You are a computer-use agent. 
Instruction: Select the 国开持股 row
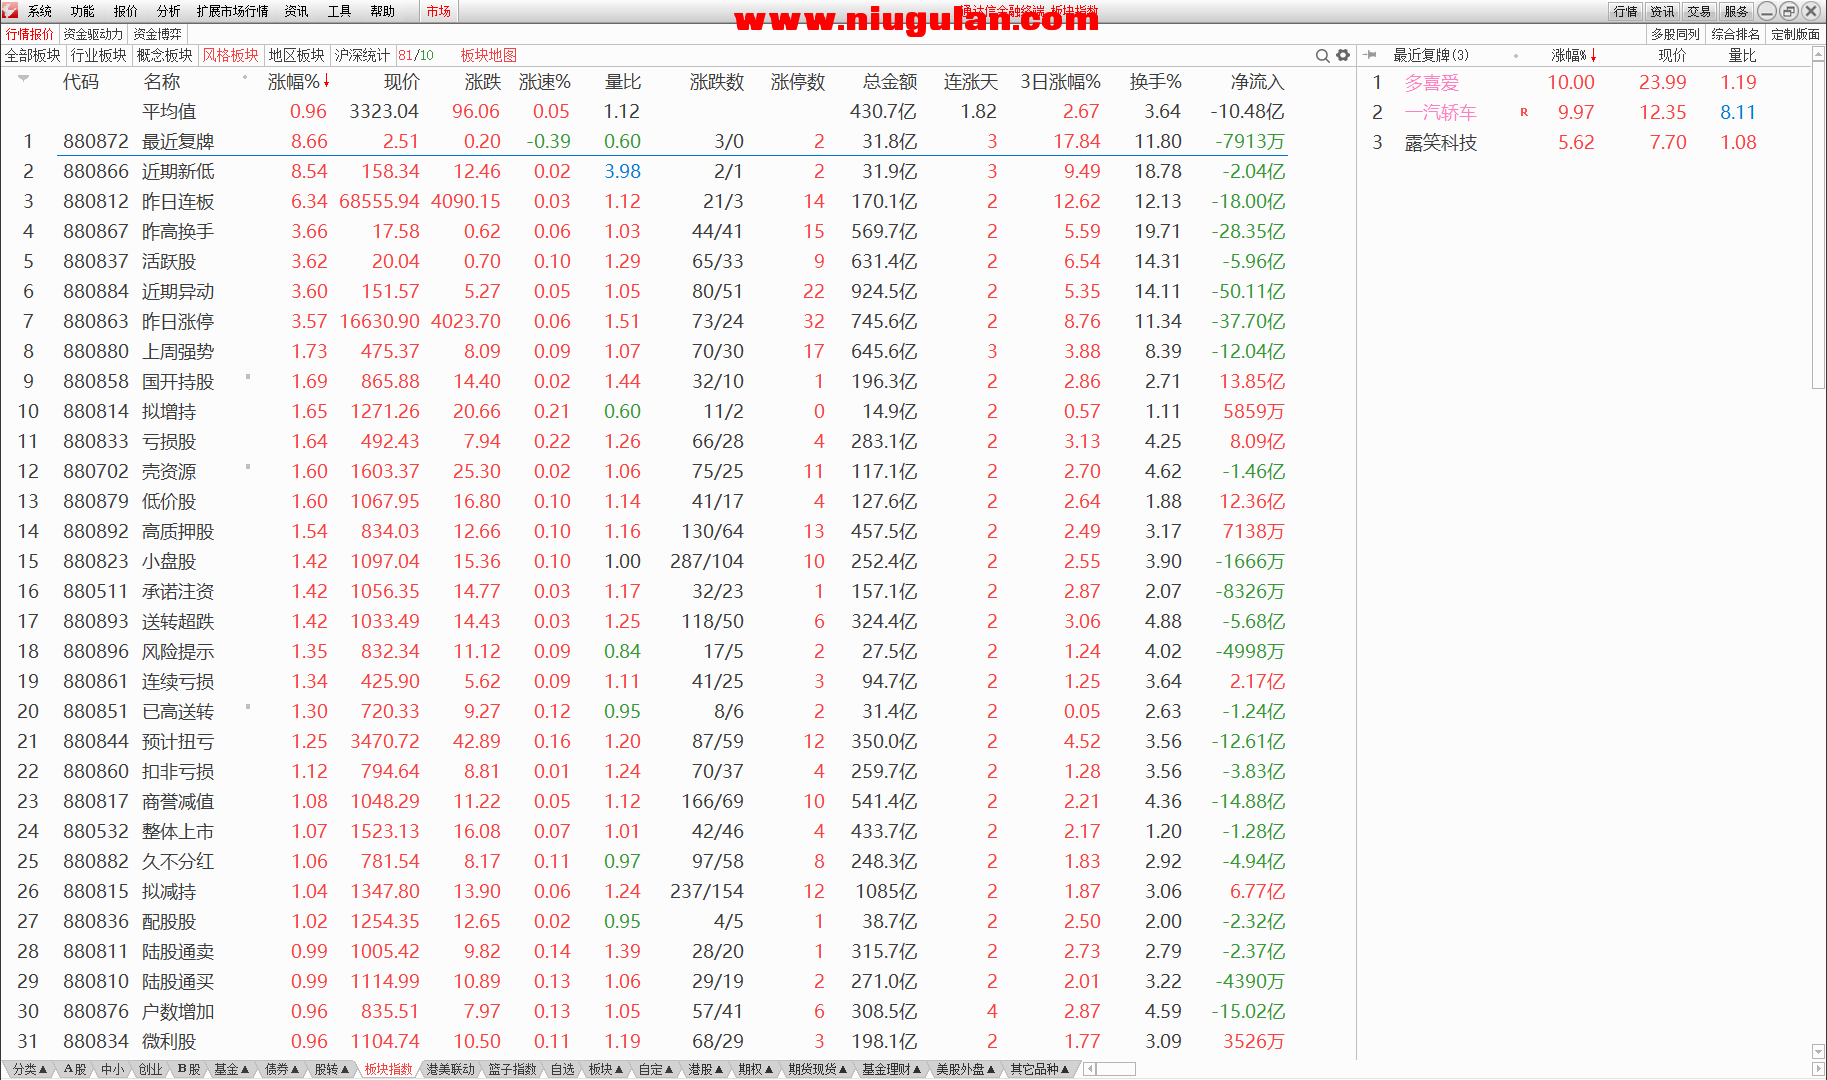click(644, 381)
